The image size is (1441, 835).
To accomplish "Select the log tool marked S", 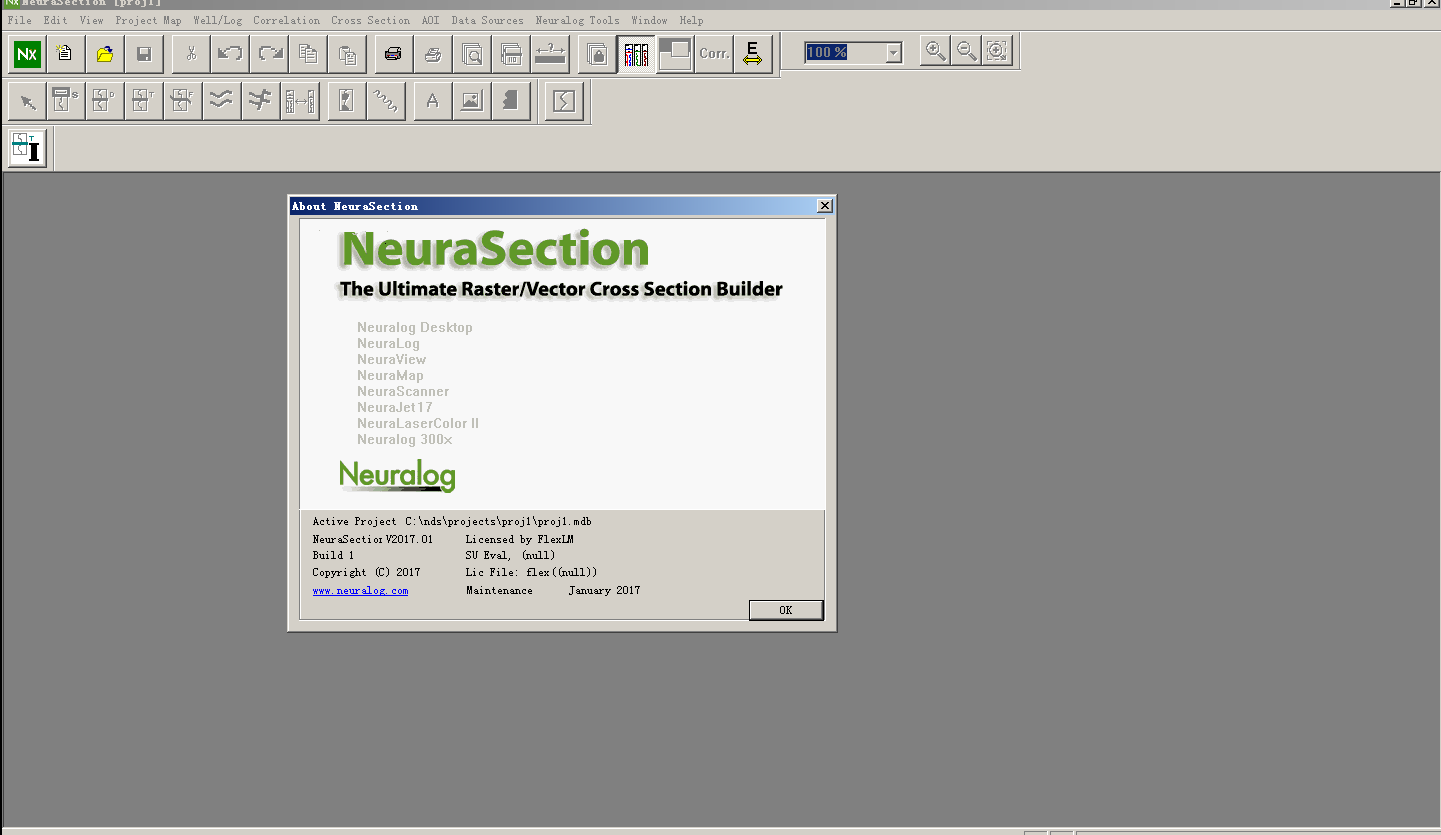I will pyautogui.click(x=66, y=102).
